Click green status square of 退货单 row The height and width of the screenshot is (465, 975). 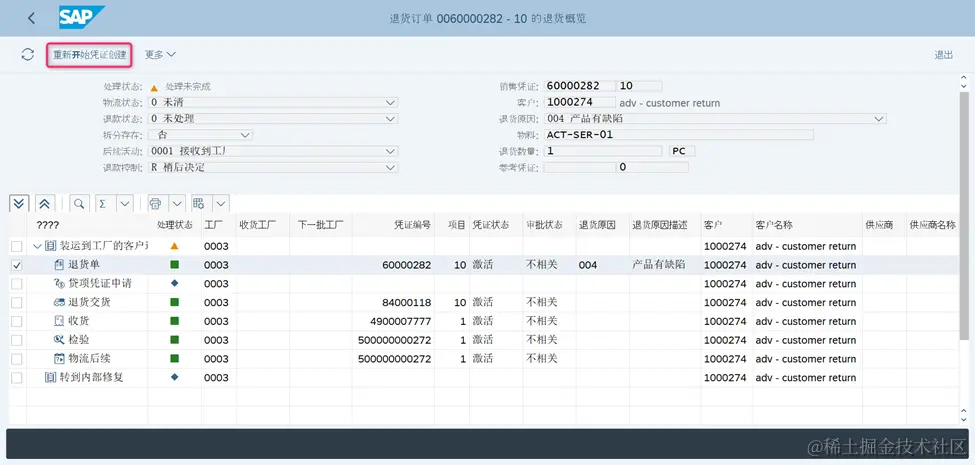click(x=174, y=265)
